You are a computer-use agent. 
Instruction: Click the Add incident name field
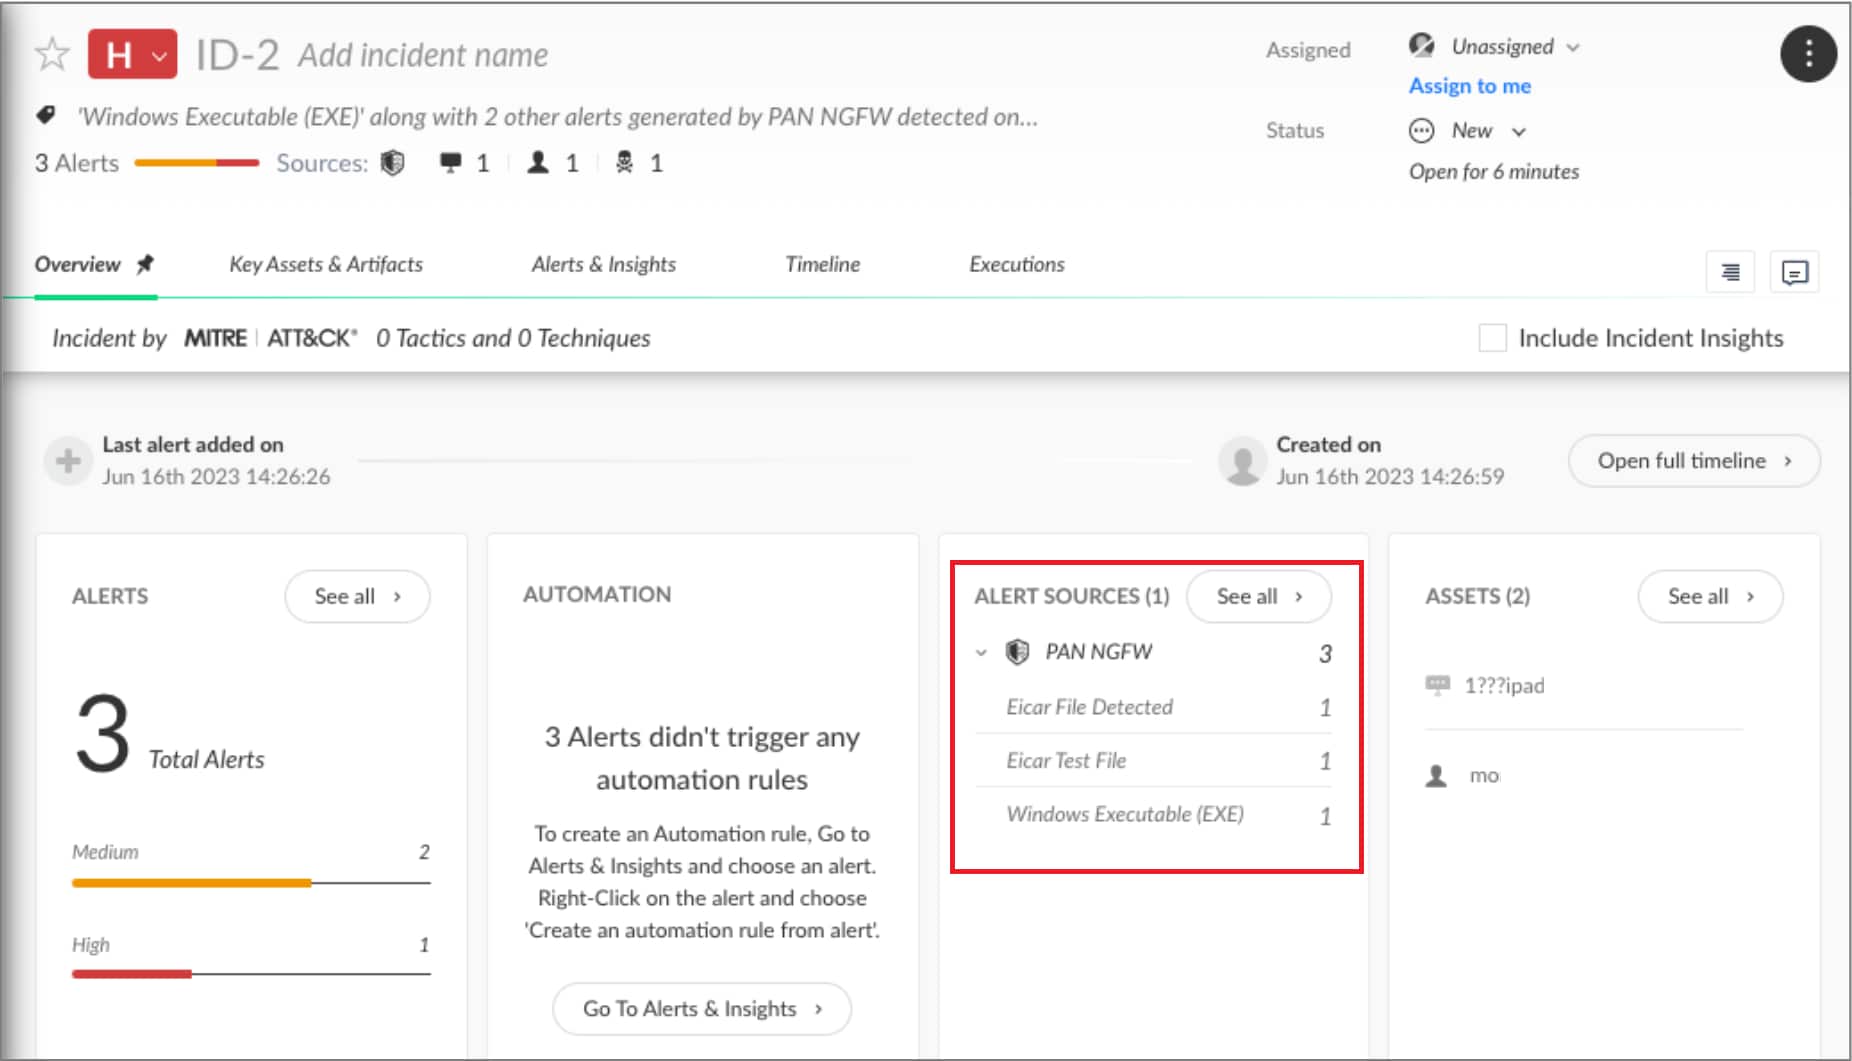(423, 55)
